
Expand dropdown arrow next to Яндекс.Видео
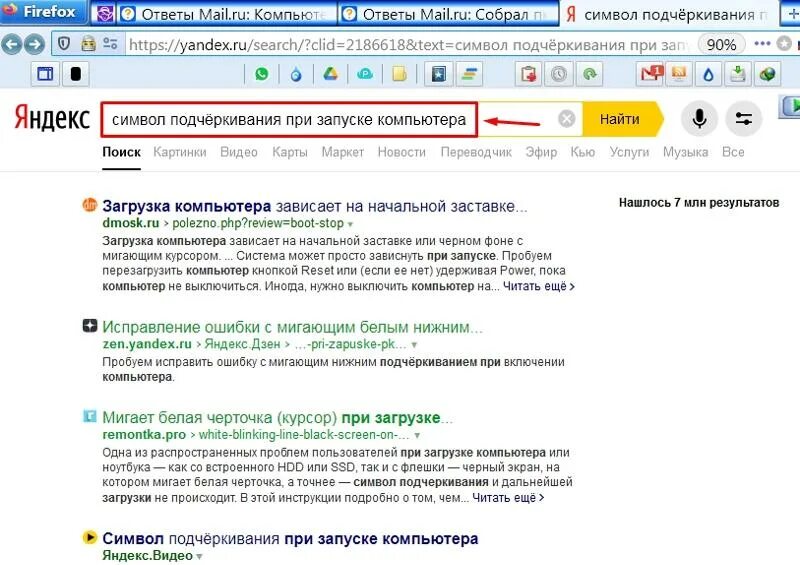coord(199,556)
